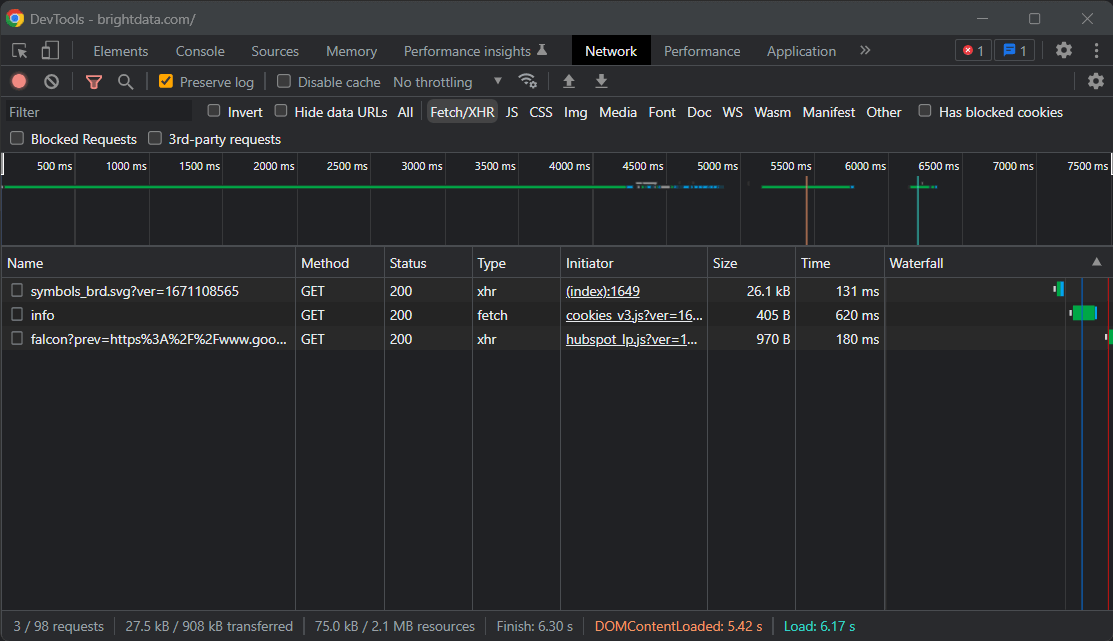The width and height of the screenshot is (1113, 641).
Task: Uncheck Preserve log
Action: tap(169, 81)
